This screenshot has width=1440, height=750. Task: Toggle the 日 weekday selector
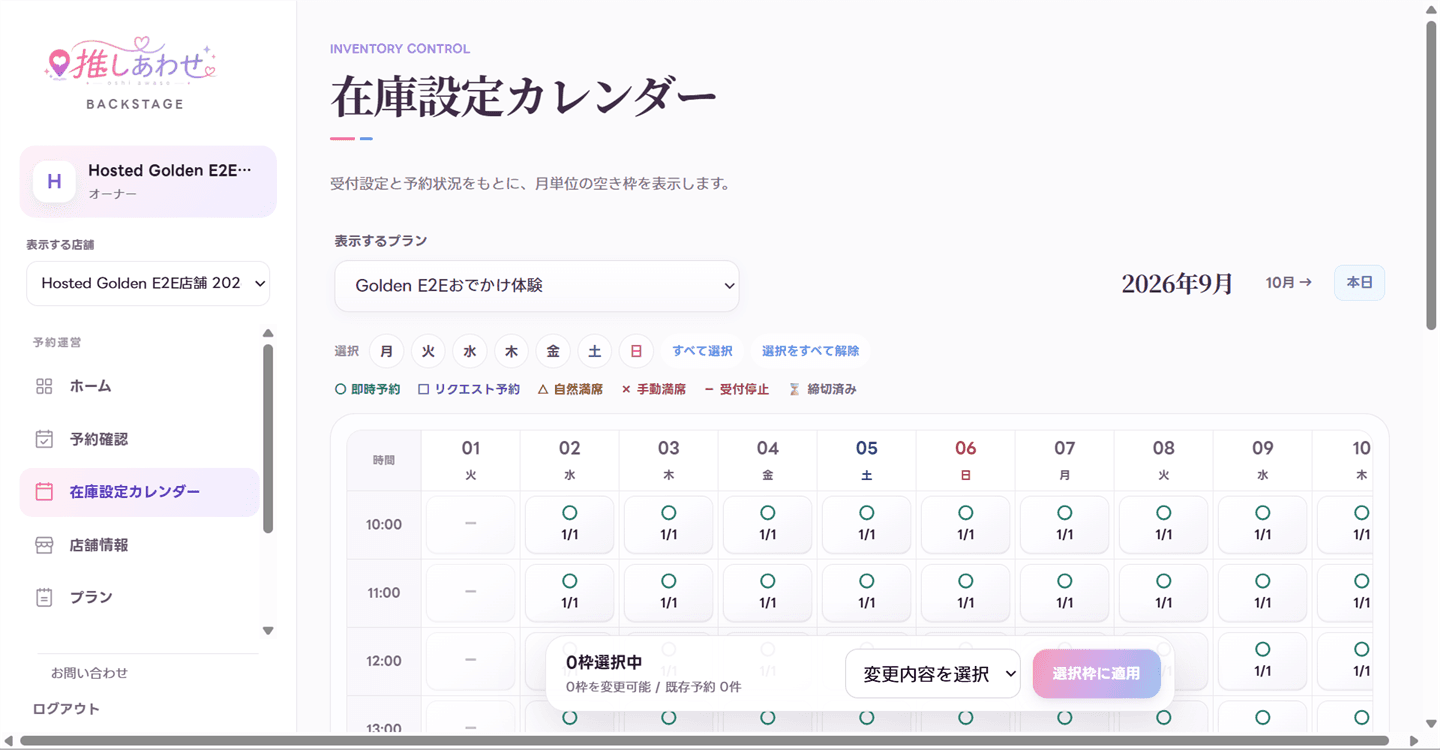click(x=636, y=351)
